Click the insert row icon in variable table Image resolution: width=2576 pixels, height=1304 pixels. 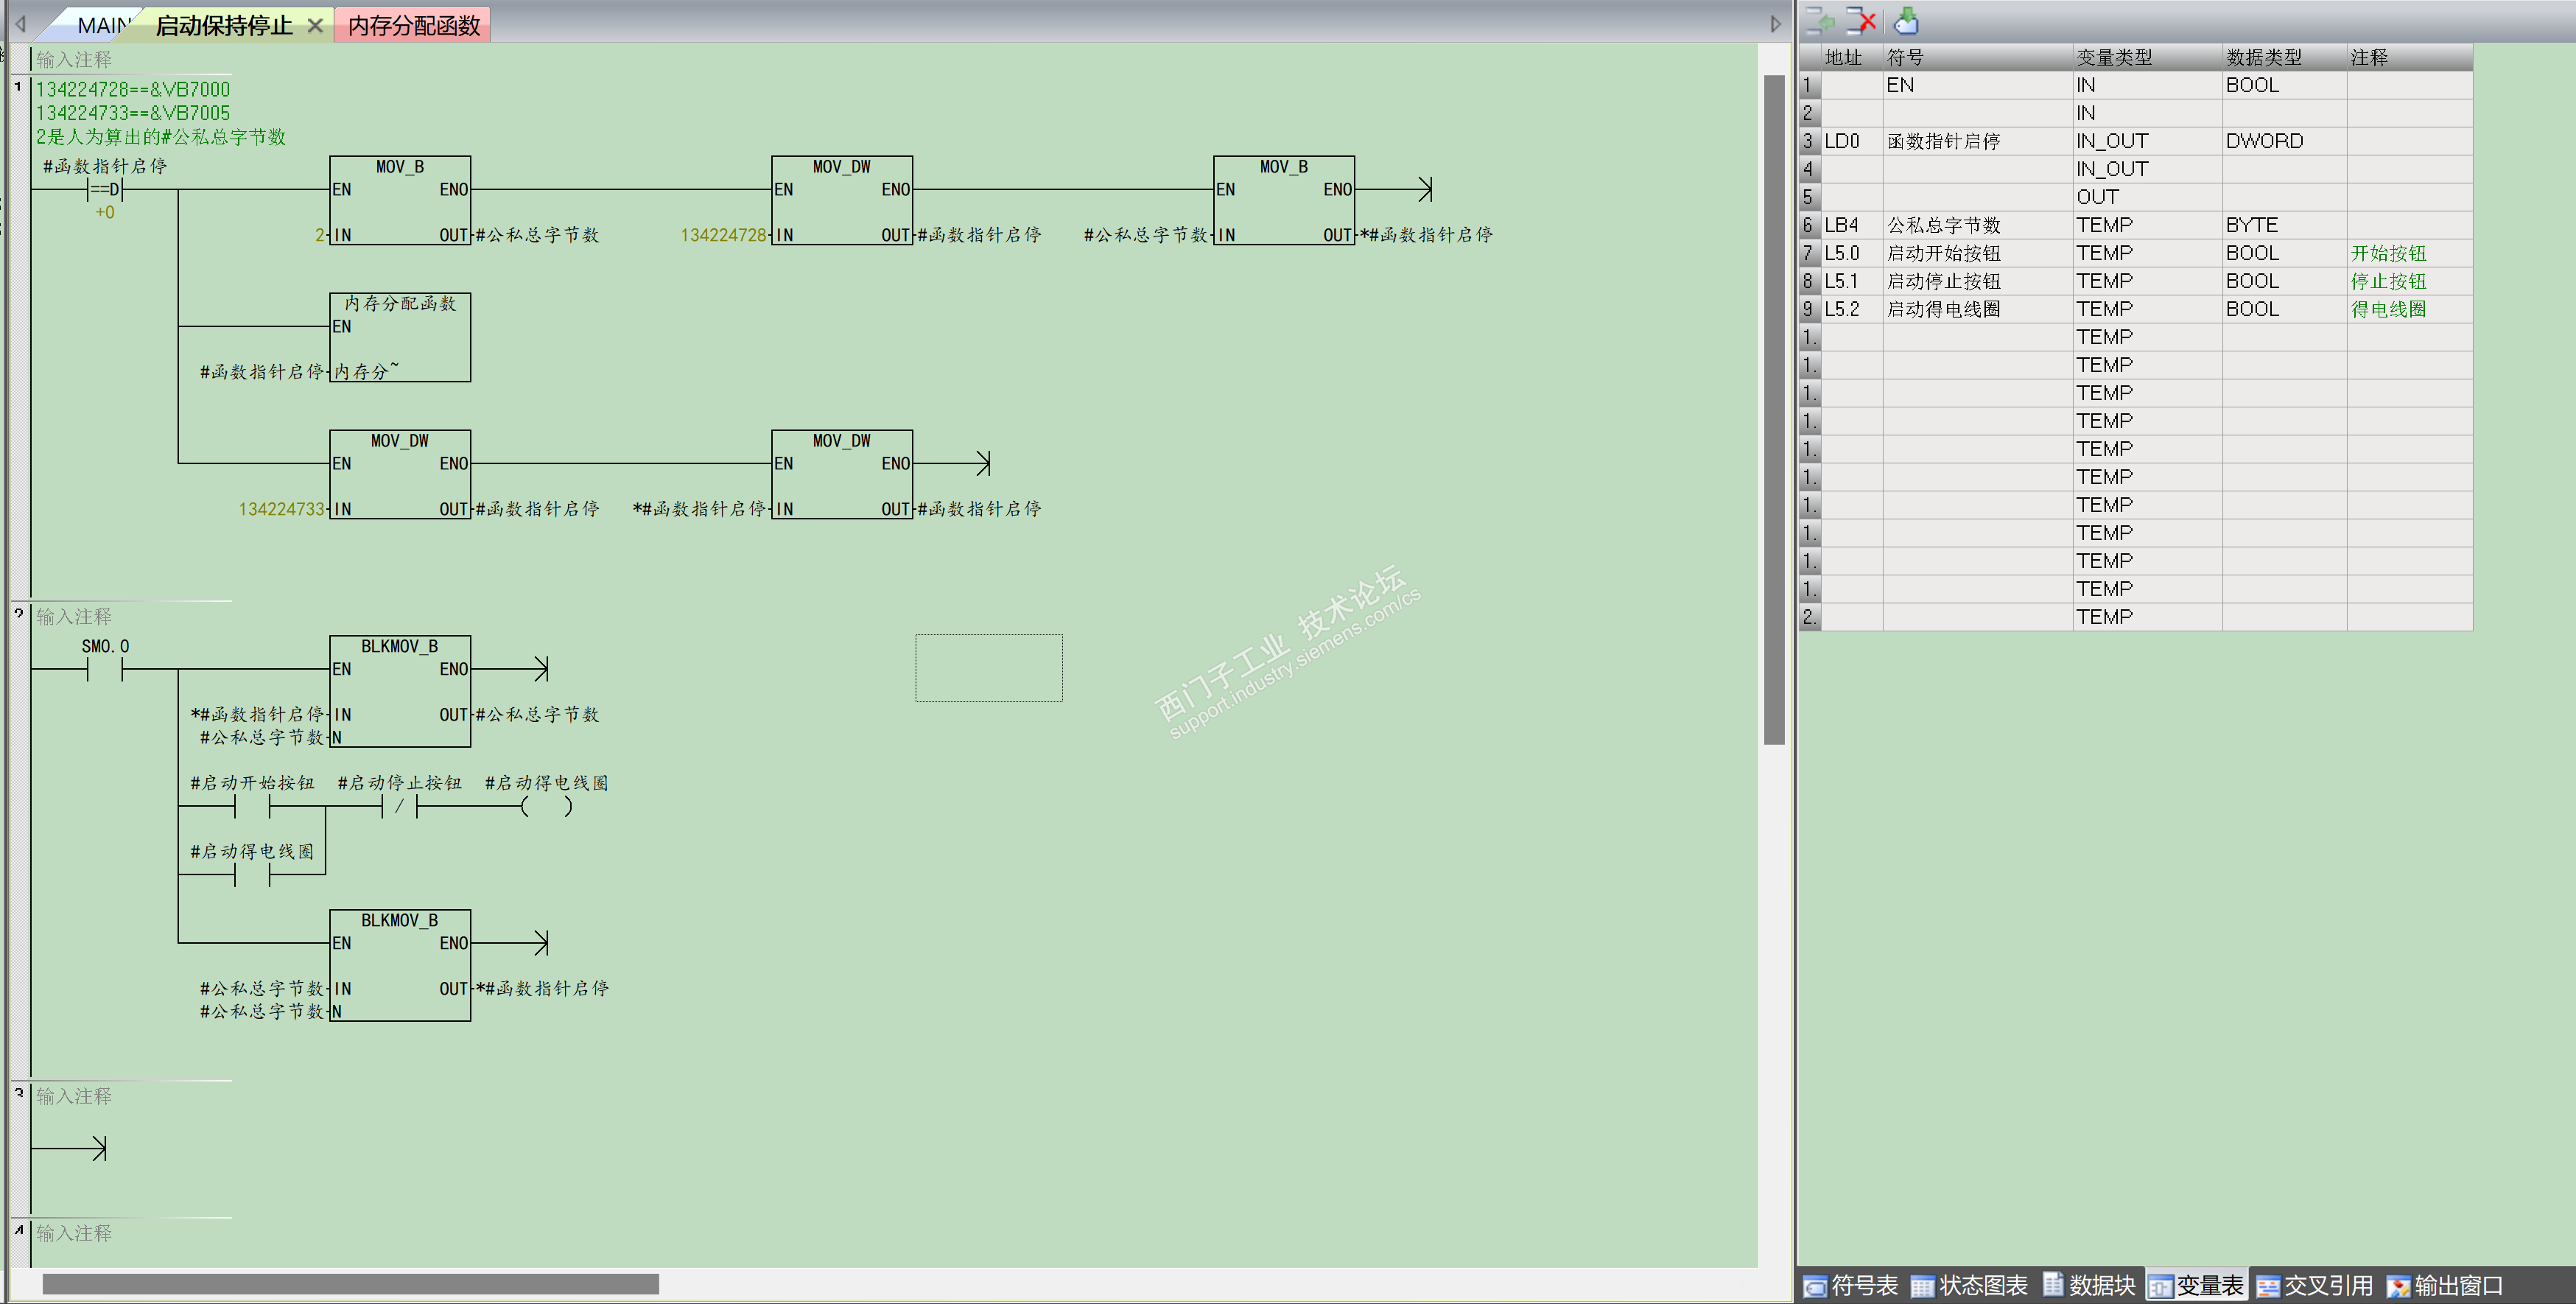click(1820, 20)
